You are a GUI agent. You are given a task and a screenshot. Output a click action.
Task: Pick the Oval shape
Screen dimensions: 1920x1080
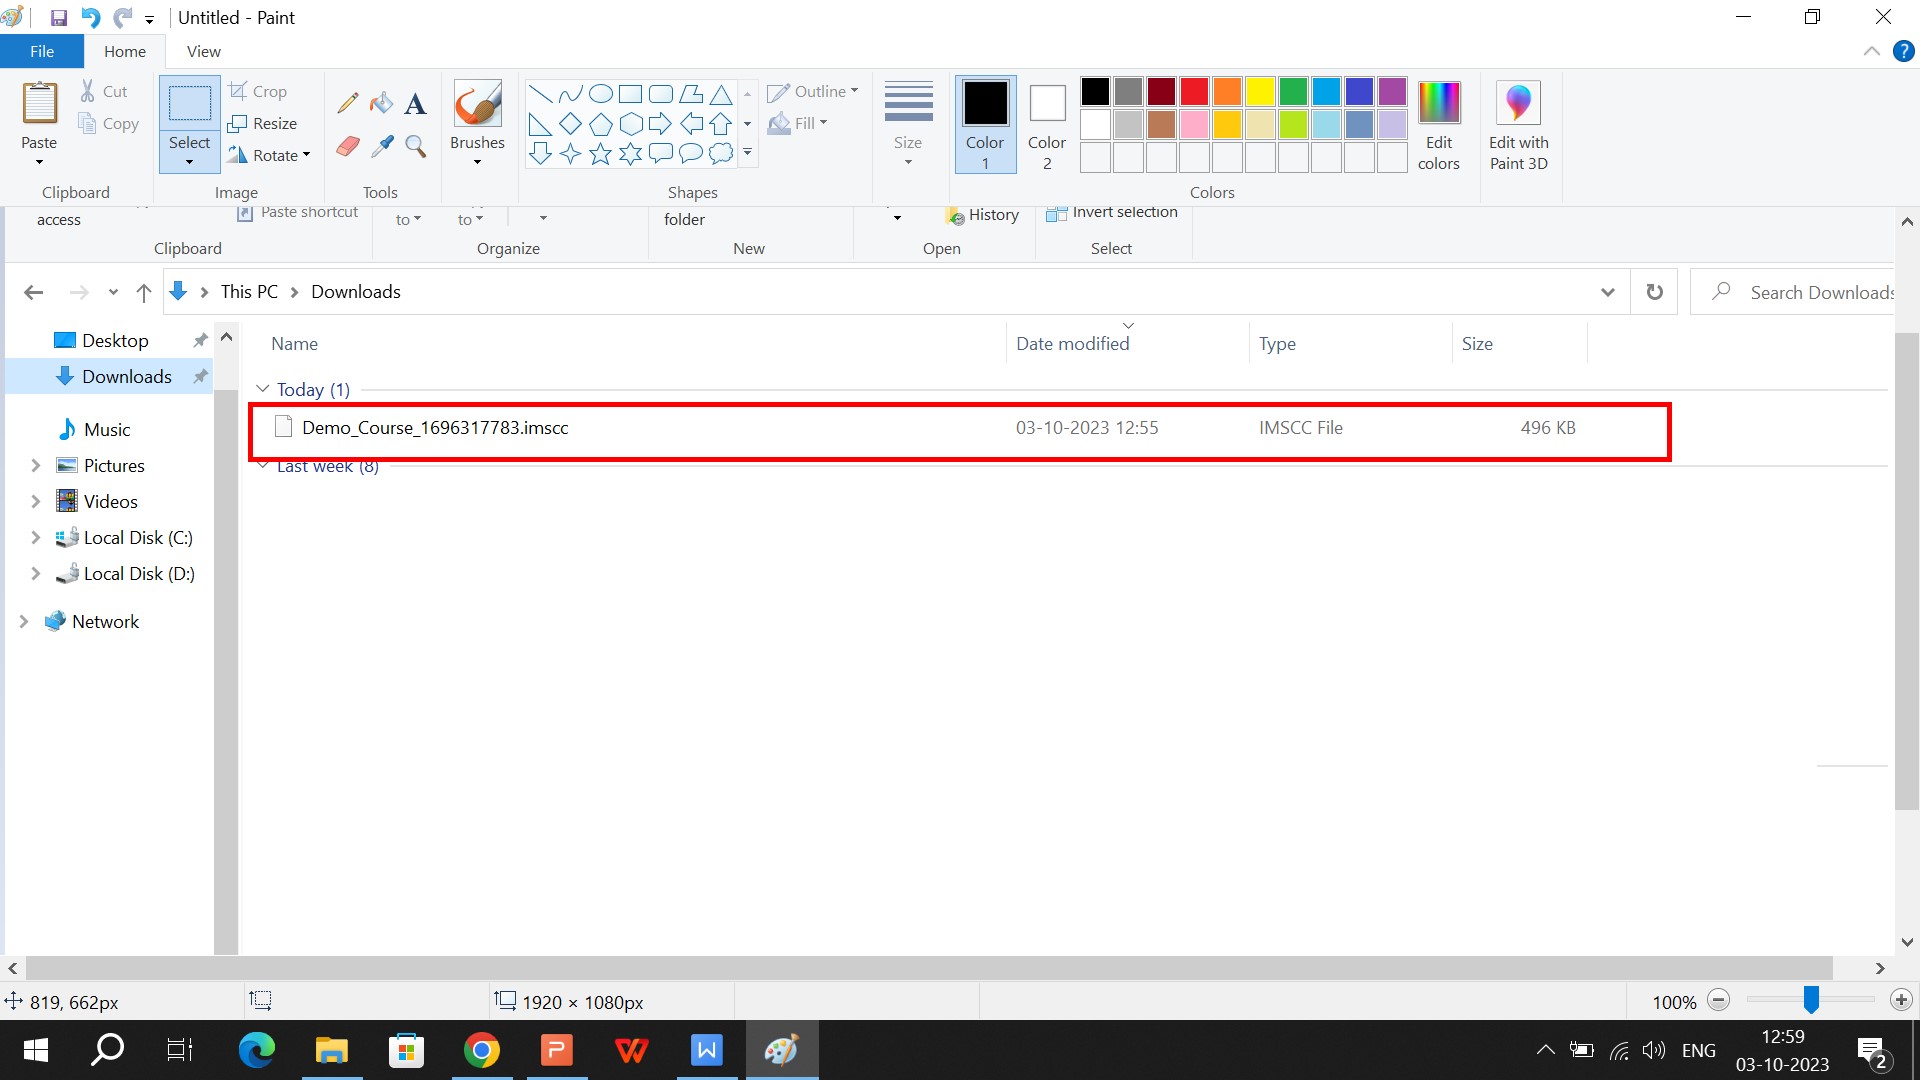[600, 94]
